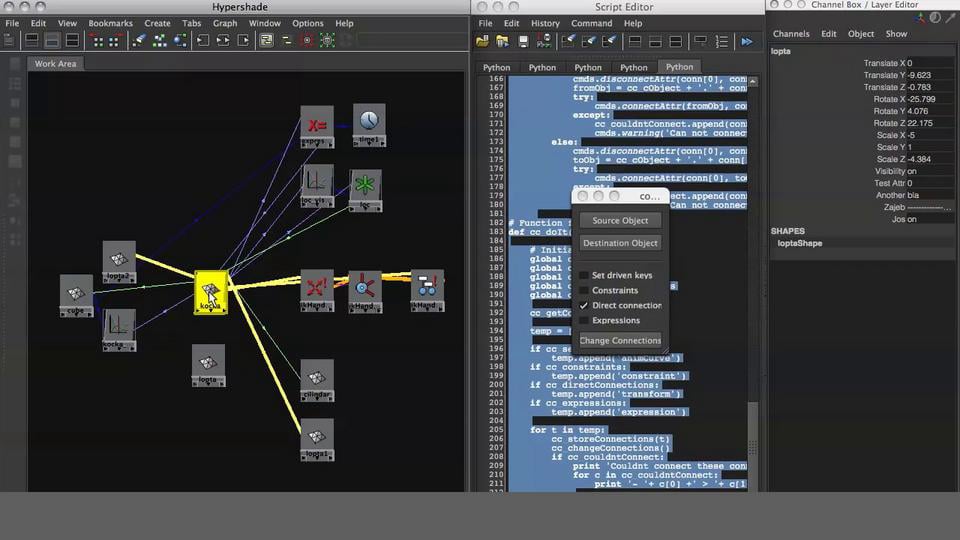Show input connections in Hypershade
This screenshot has height=540, width=960.
pyautogui.click(x=203, y=41)
